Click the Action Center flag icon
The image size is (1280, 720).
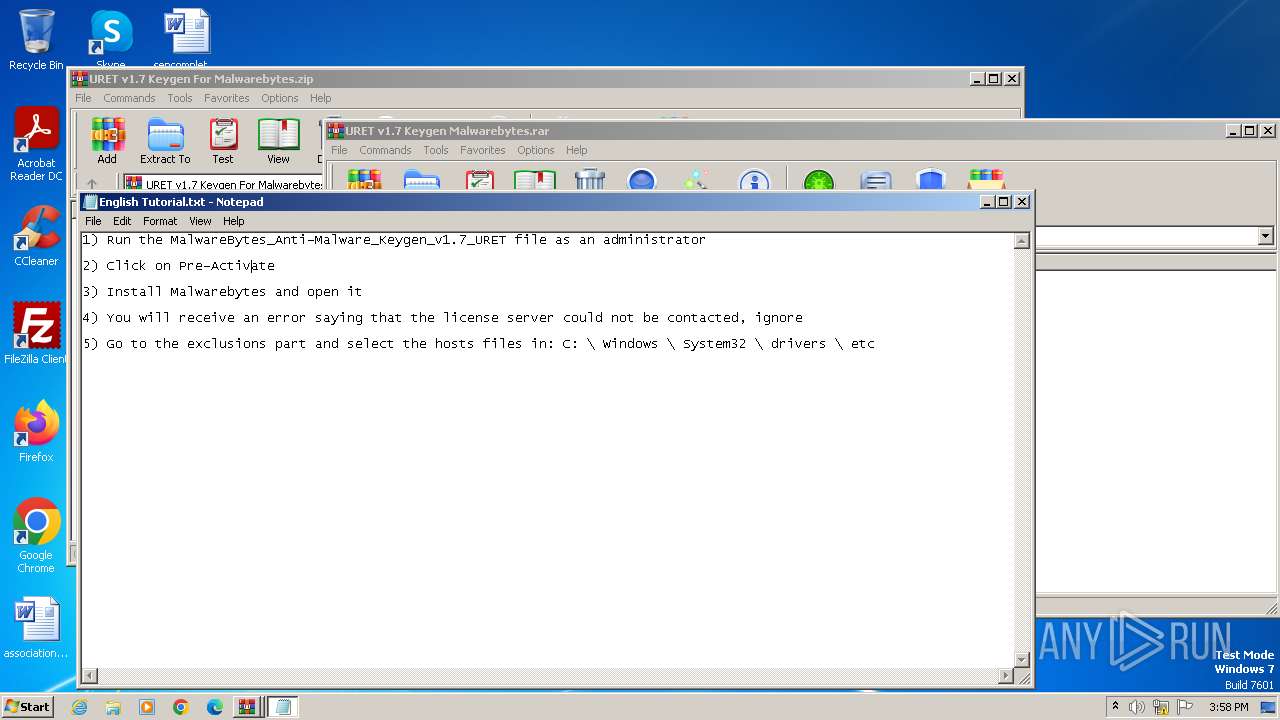[x=1185, y=707]
